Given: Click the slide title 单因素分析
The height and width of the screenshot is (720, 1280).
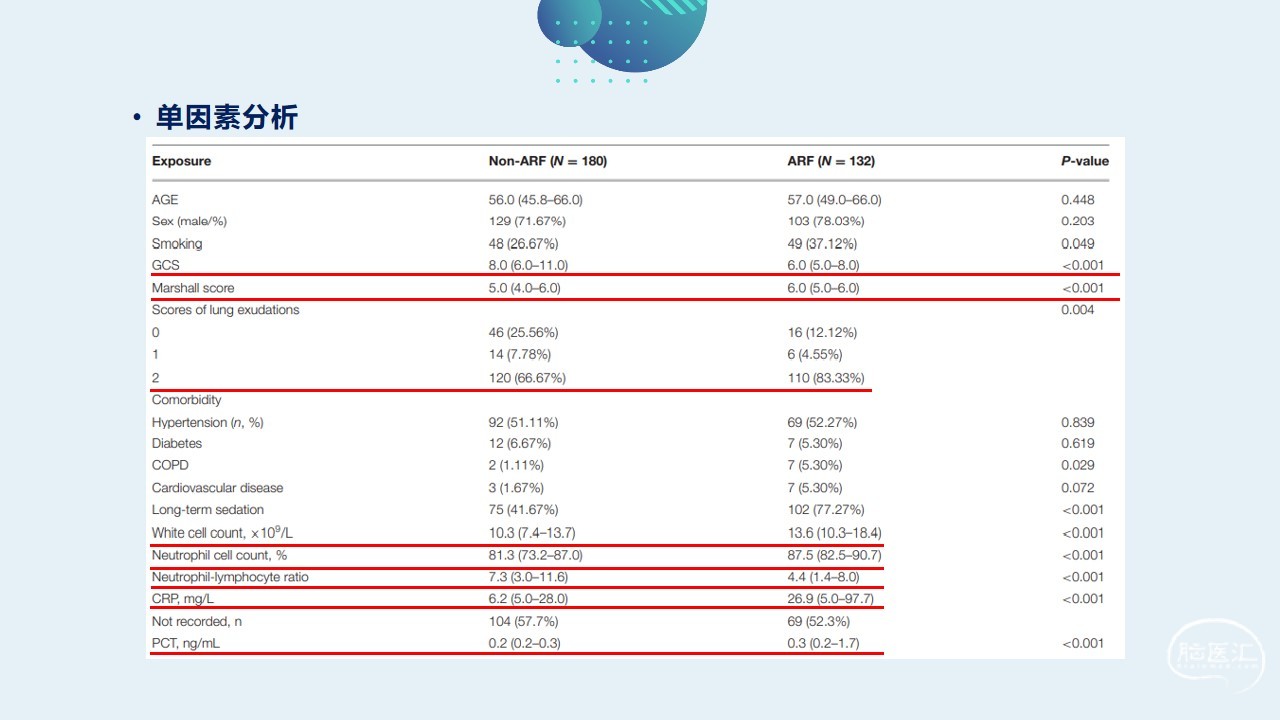Looking at the screenshot, I should (226, 118).
